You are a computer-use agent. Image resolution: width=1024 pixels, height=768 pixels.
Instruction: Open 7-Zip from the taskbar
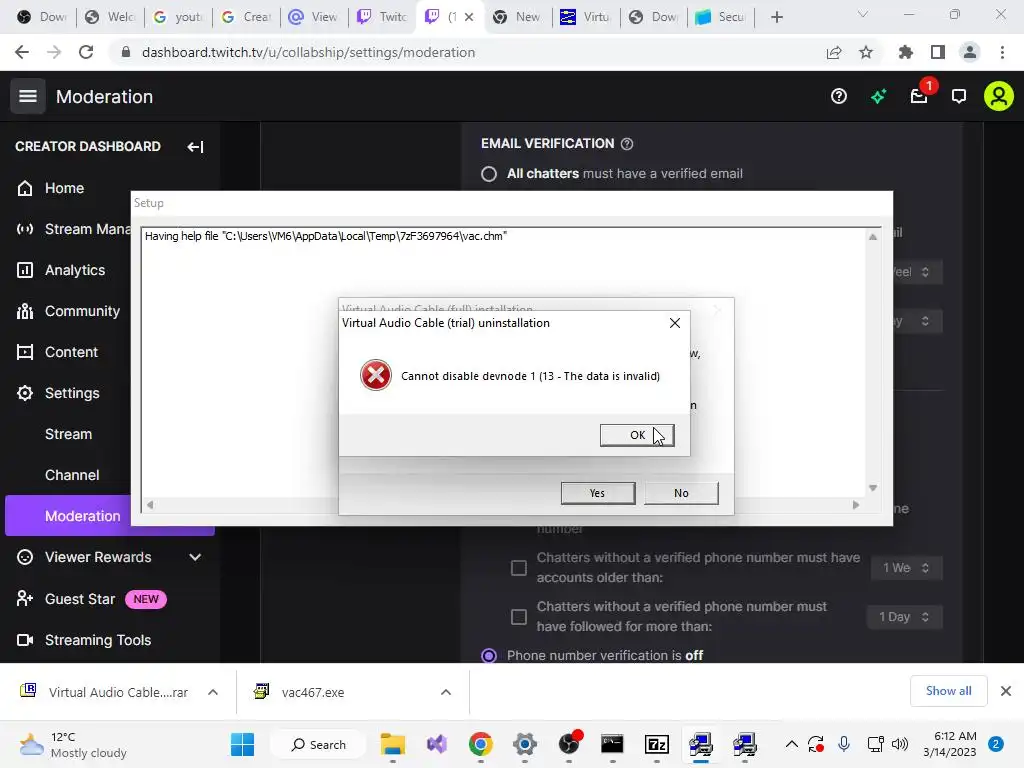(656, 744)
